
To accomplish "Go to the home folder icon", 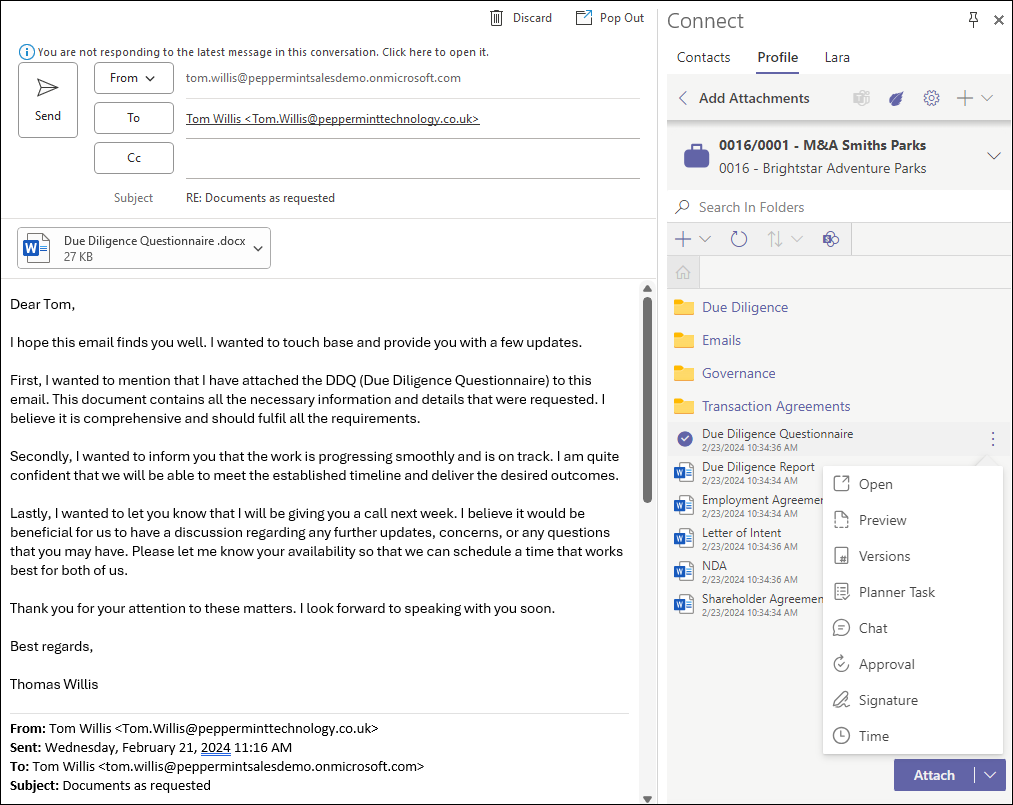I will [683, 273].
